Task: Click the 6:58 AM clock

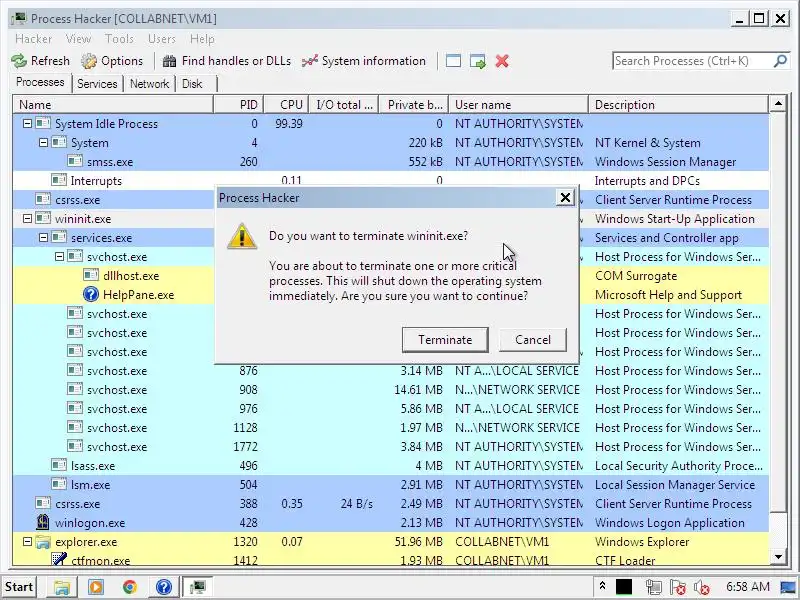Action: [x=747, y=587]
